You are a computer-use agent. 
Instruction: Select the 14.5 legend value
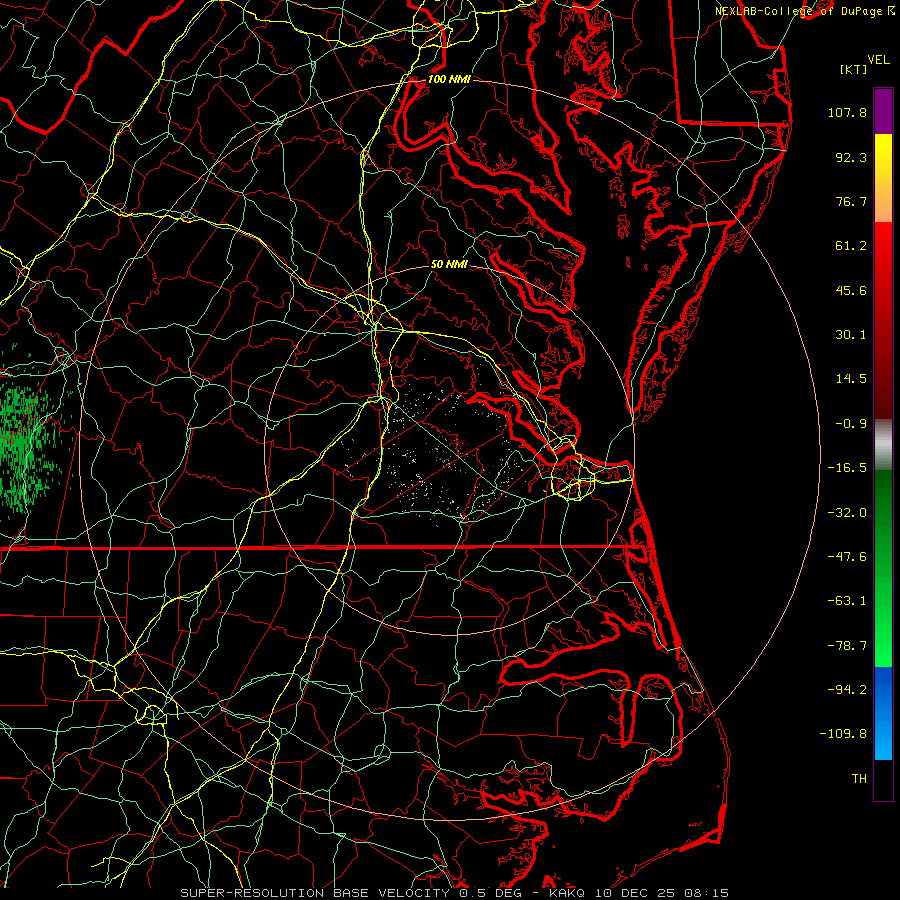click(x=851, y=379)
